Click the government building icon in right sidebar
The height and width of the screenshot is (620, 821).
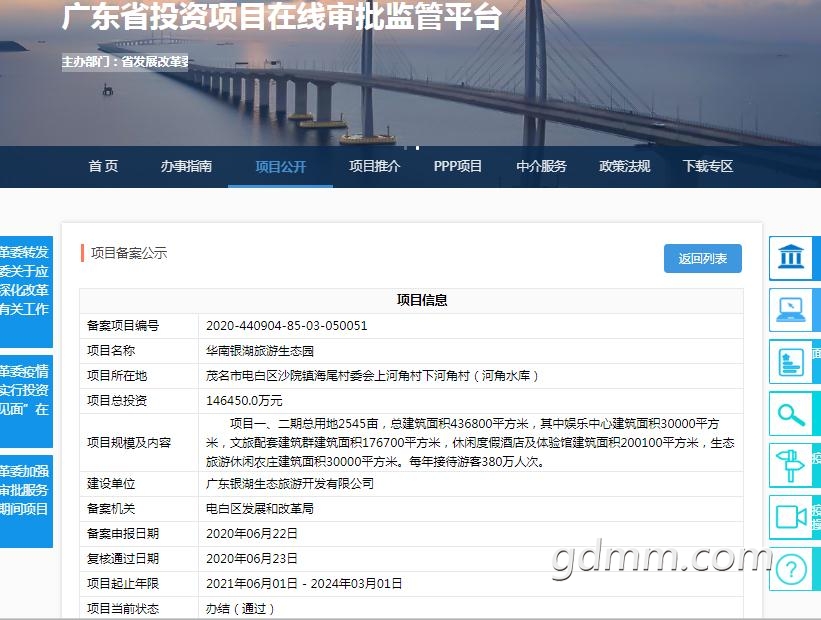(x=791, y=257)
